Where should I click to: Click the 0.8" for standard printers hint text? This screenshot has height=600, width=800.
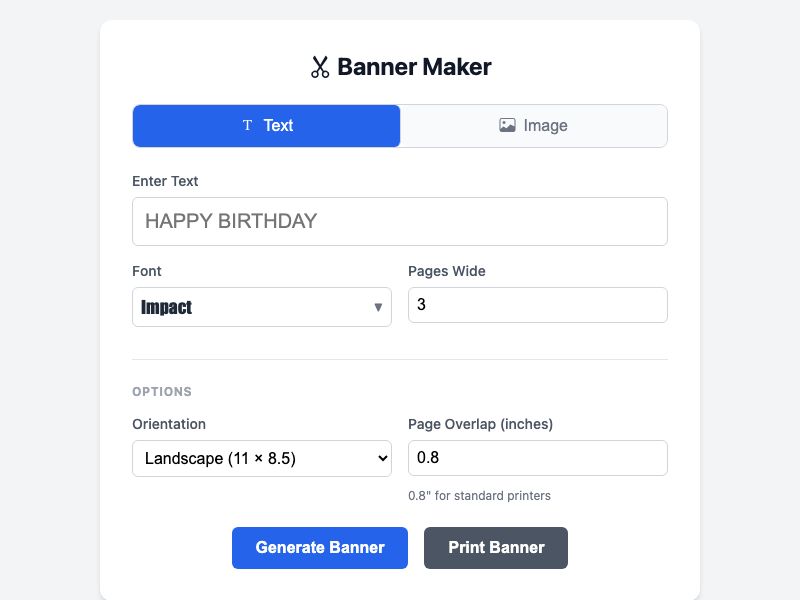[x=479, y=496]
